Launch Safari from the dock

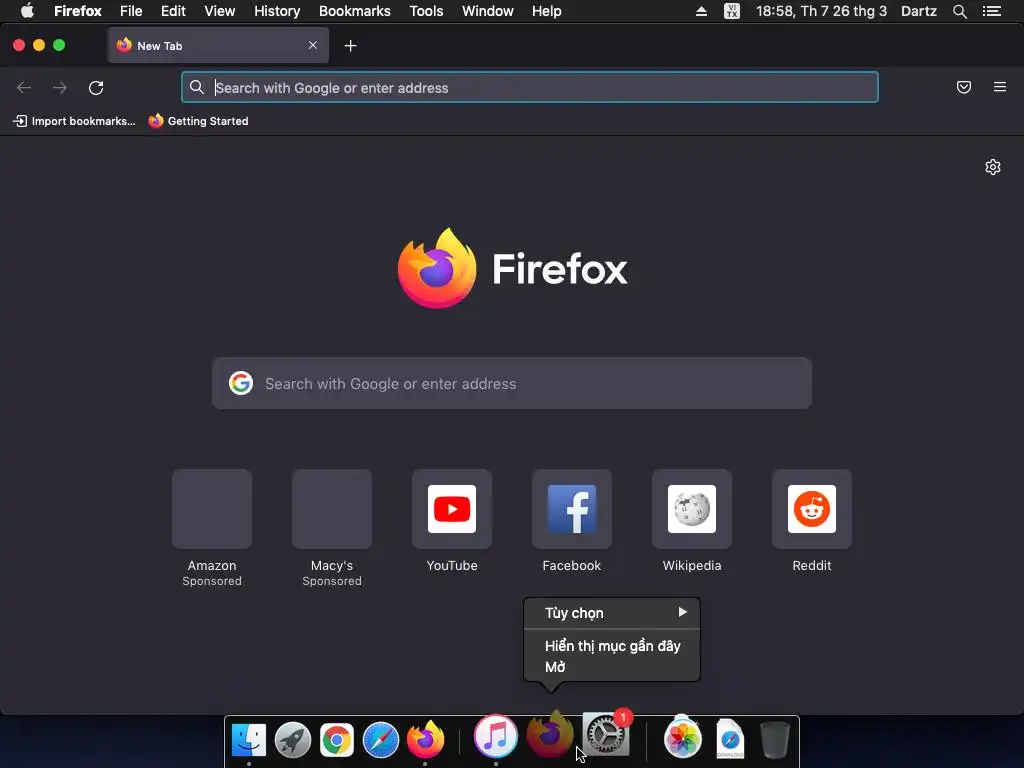pyautogui.click(x=381, y=740)
